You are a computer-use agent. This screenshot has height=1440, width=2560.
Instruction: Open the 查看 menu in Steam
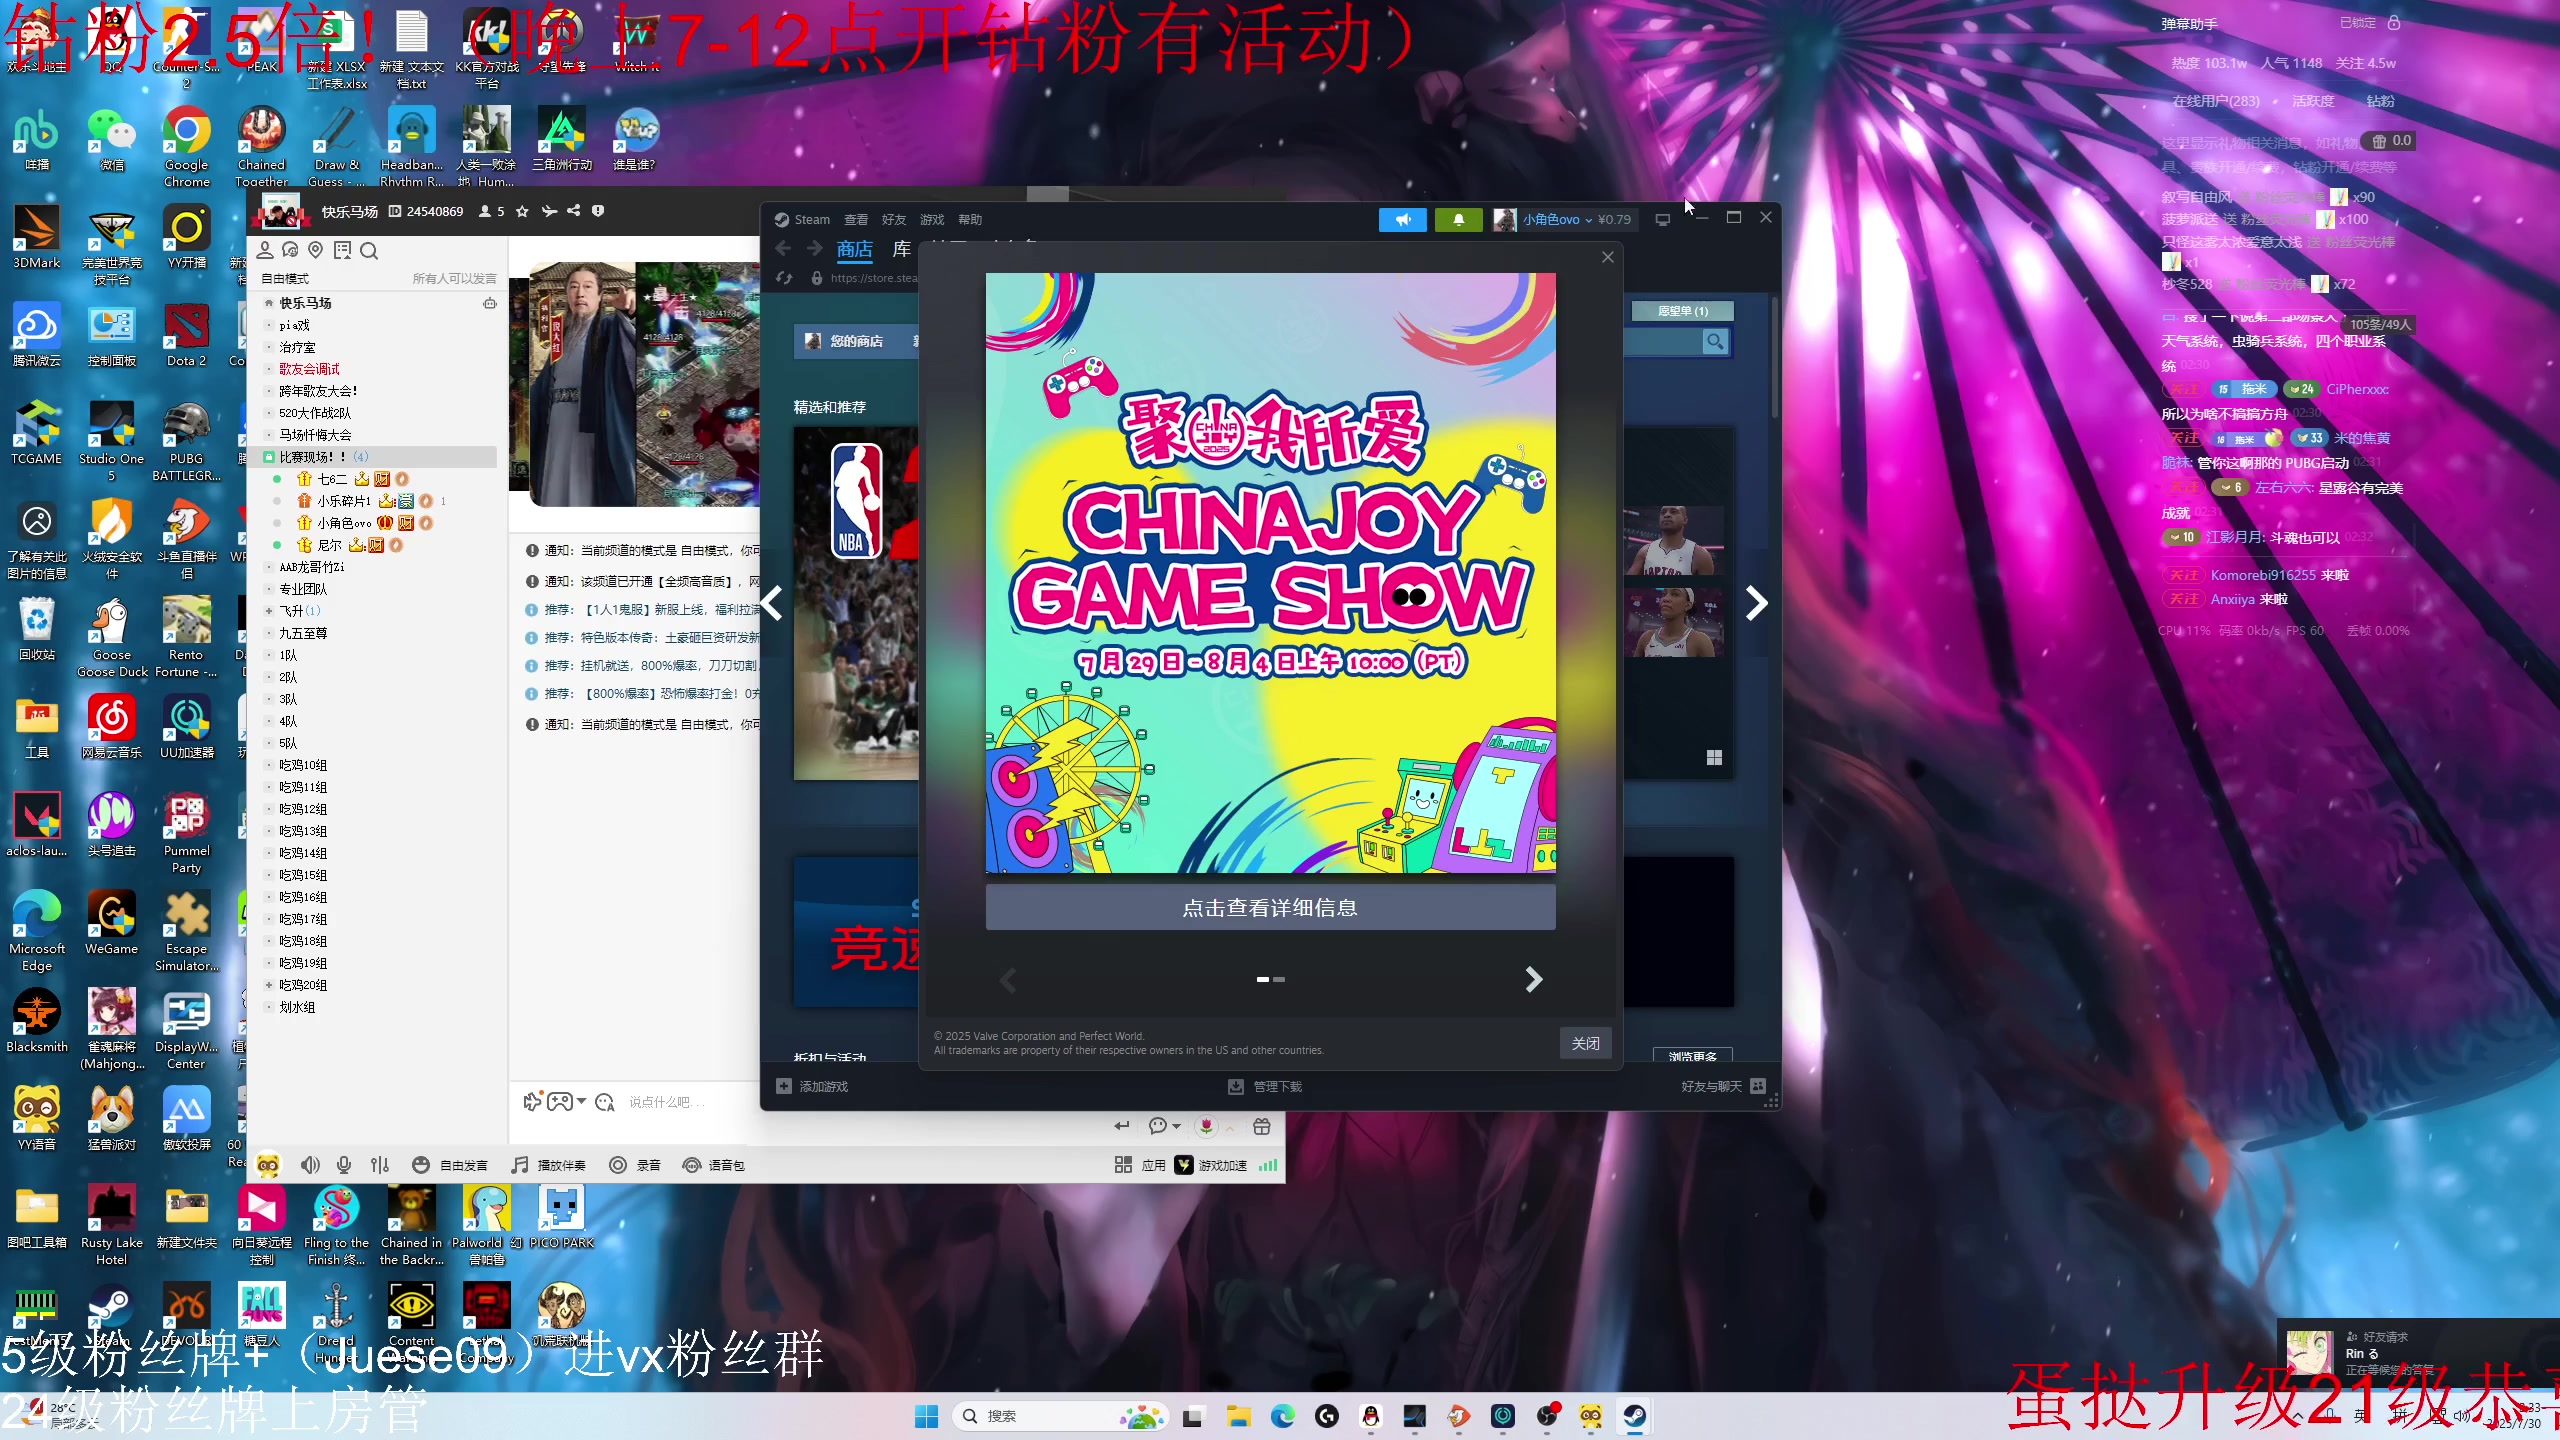[x=856, y=220]
